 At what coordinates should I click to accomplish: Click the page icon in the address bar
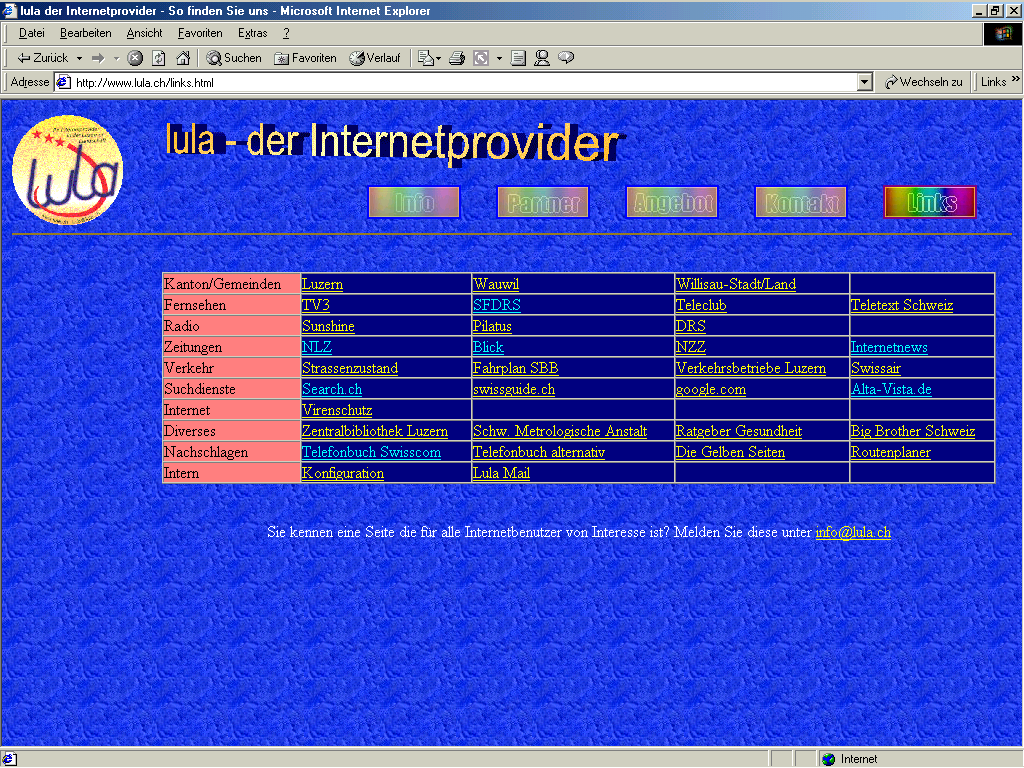[x=63, y=82]
